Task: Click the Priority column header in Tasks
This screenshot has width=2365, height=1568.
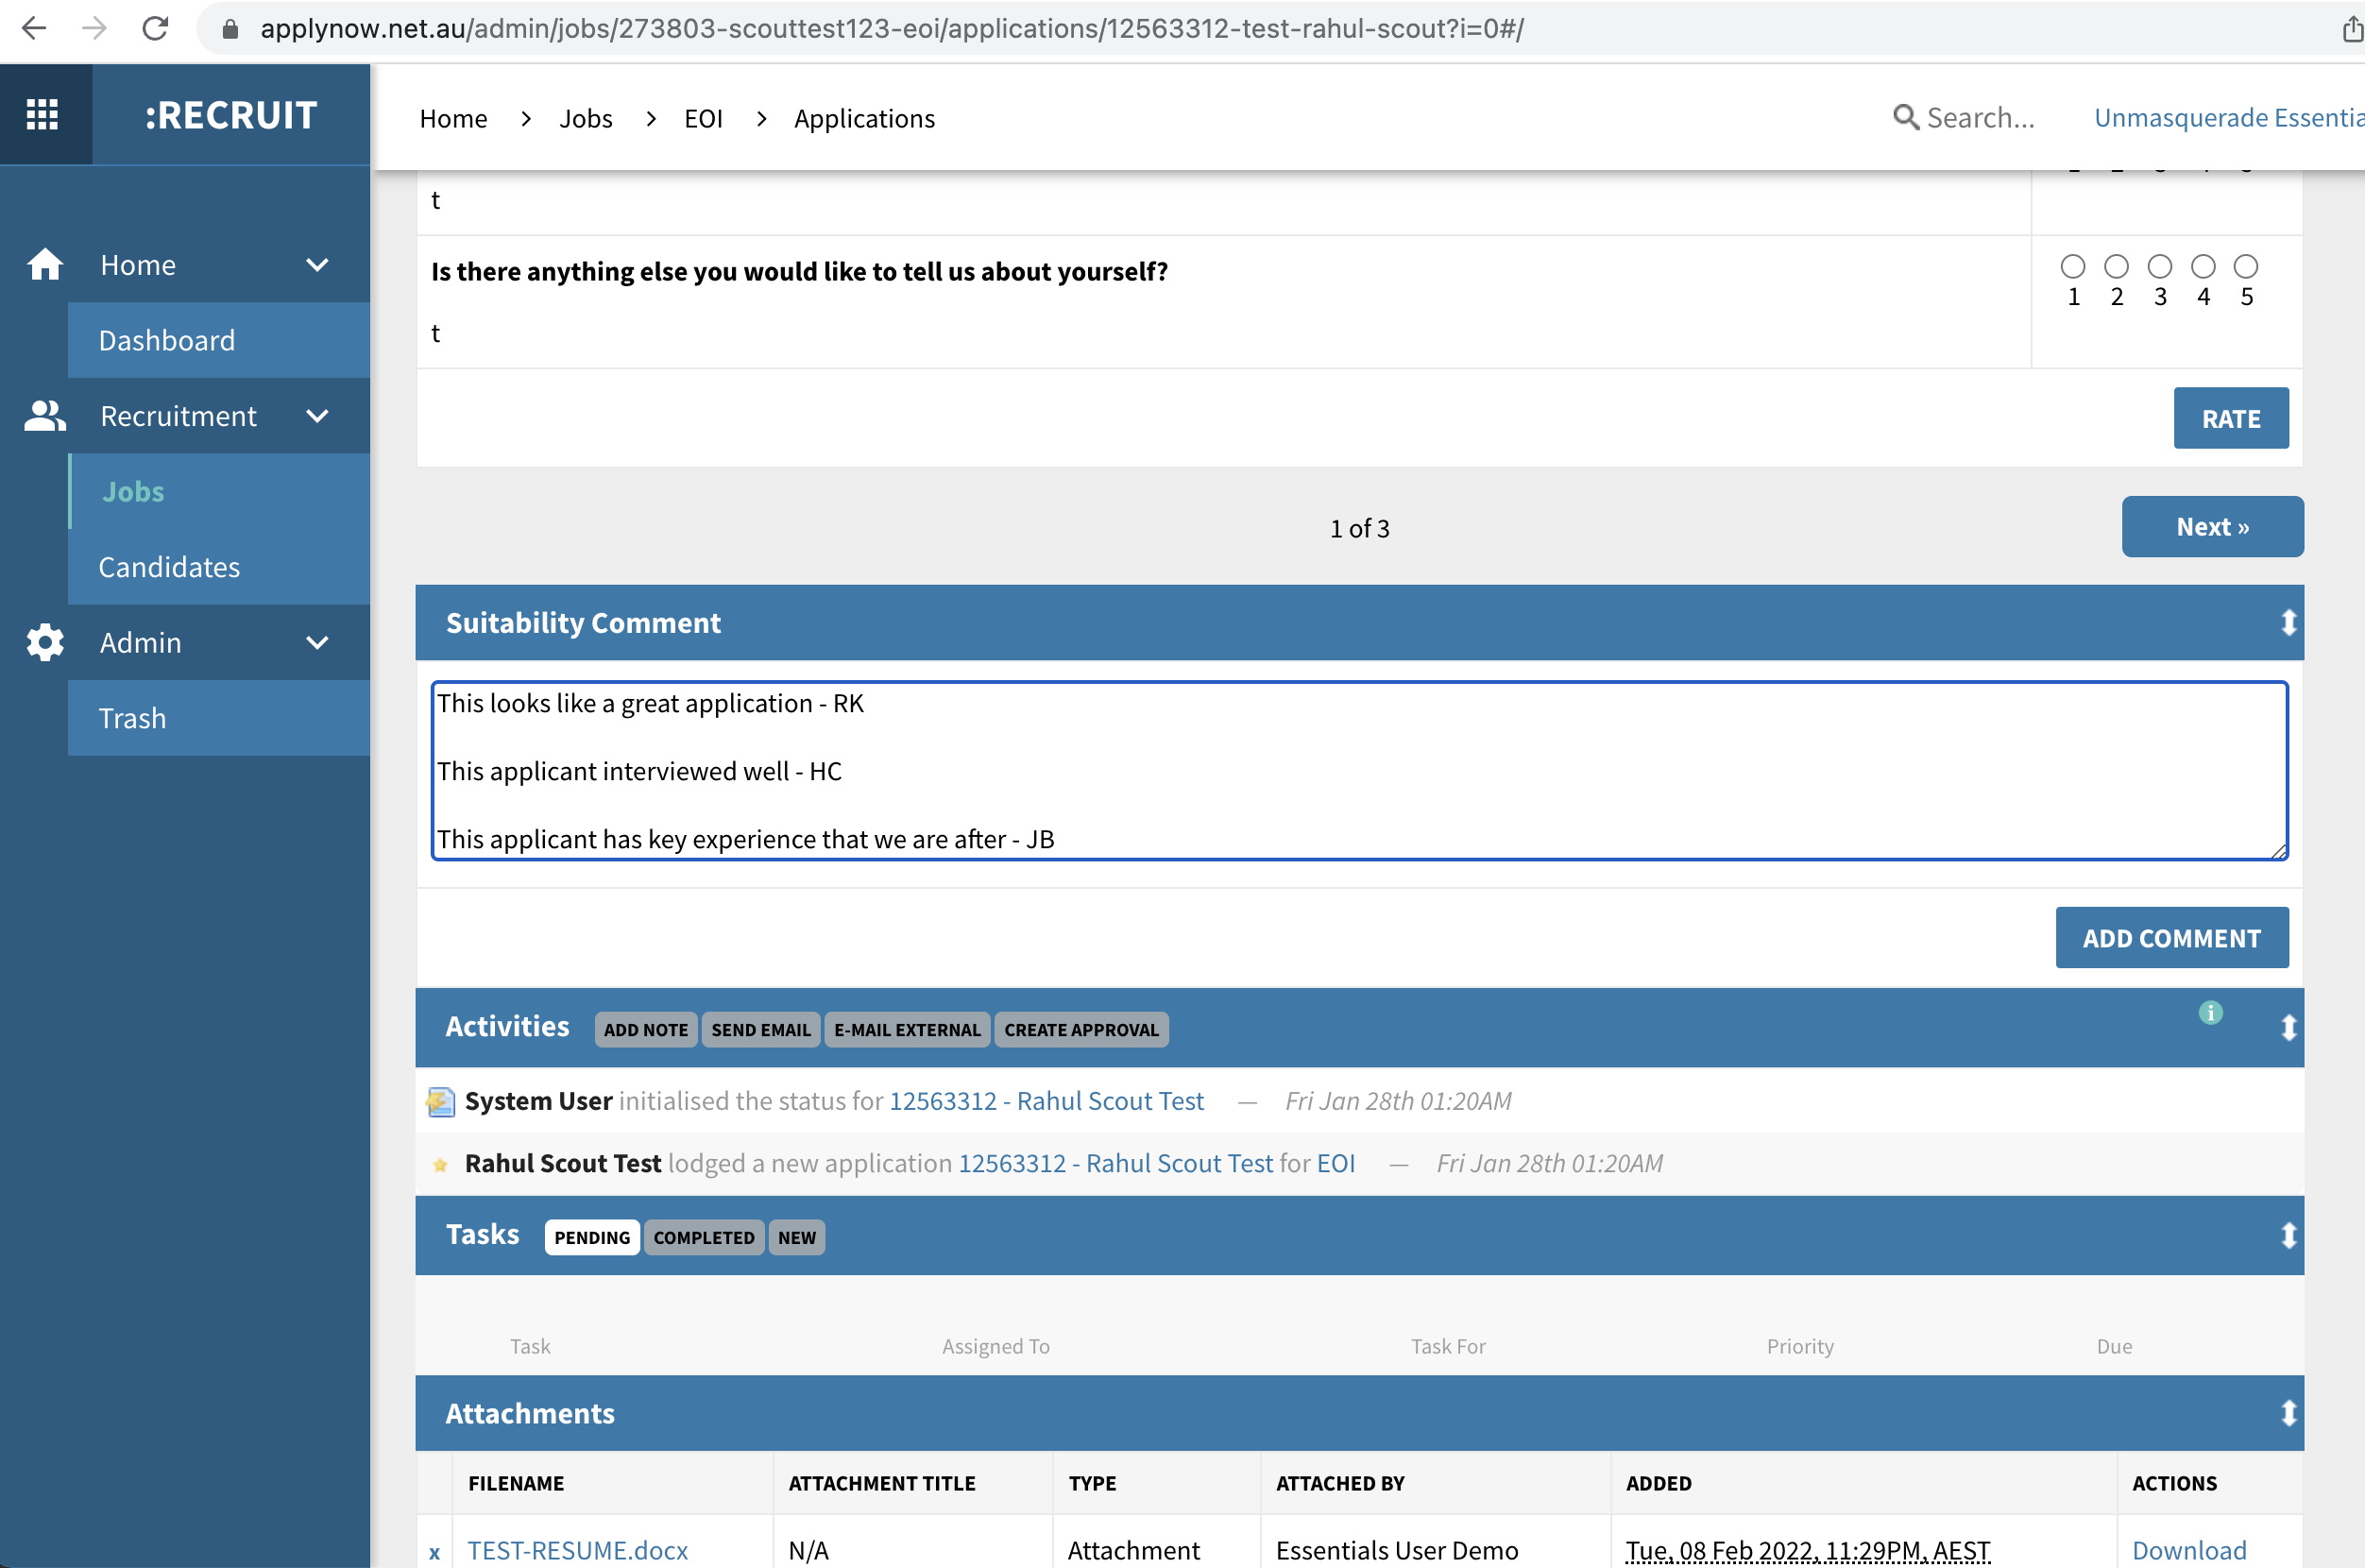Action: [x=1799, y=1346]
